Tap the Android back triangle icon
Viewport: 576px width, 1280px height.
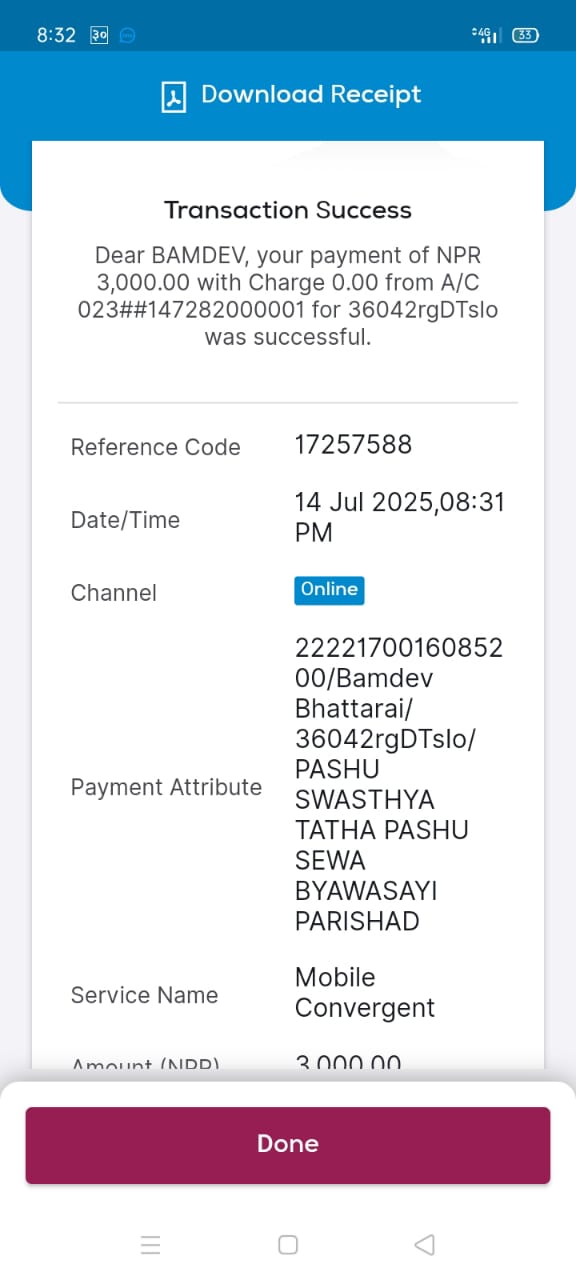(x=424, y=1245)
